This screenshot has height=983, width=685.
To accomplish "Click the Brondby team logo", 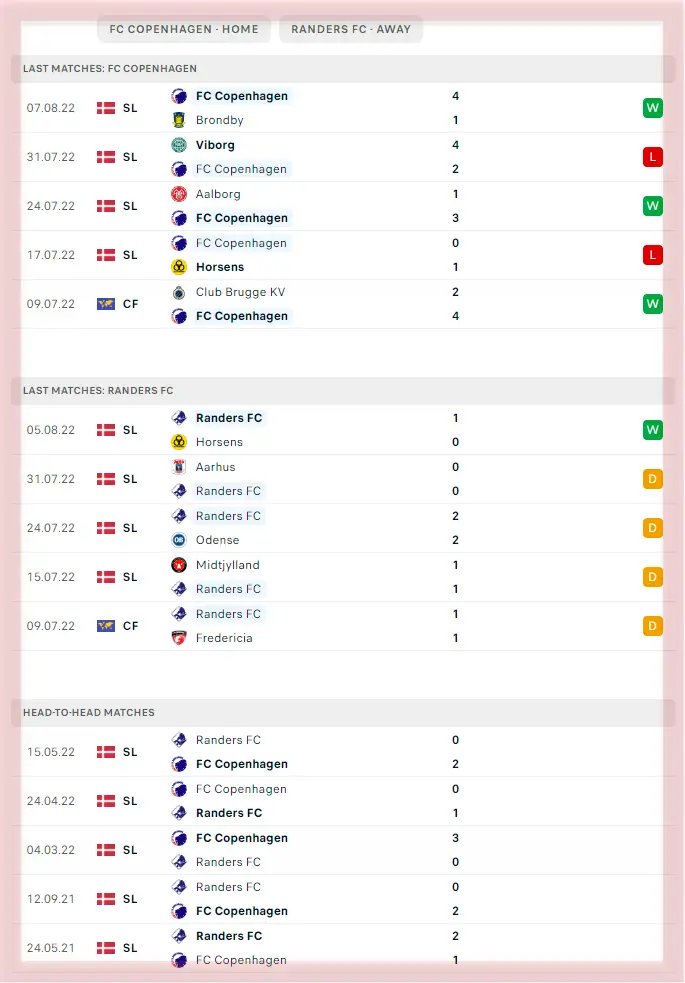I will pos(179,120).
